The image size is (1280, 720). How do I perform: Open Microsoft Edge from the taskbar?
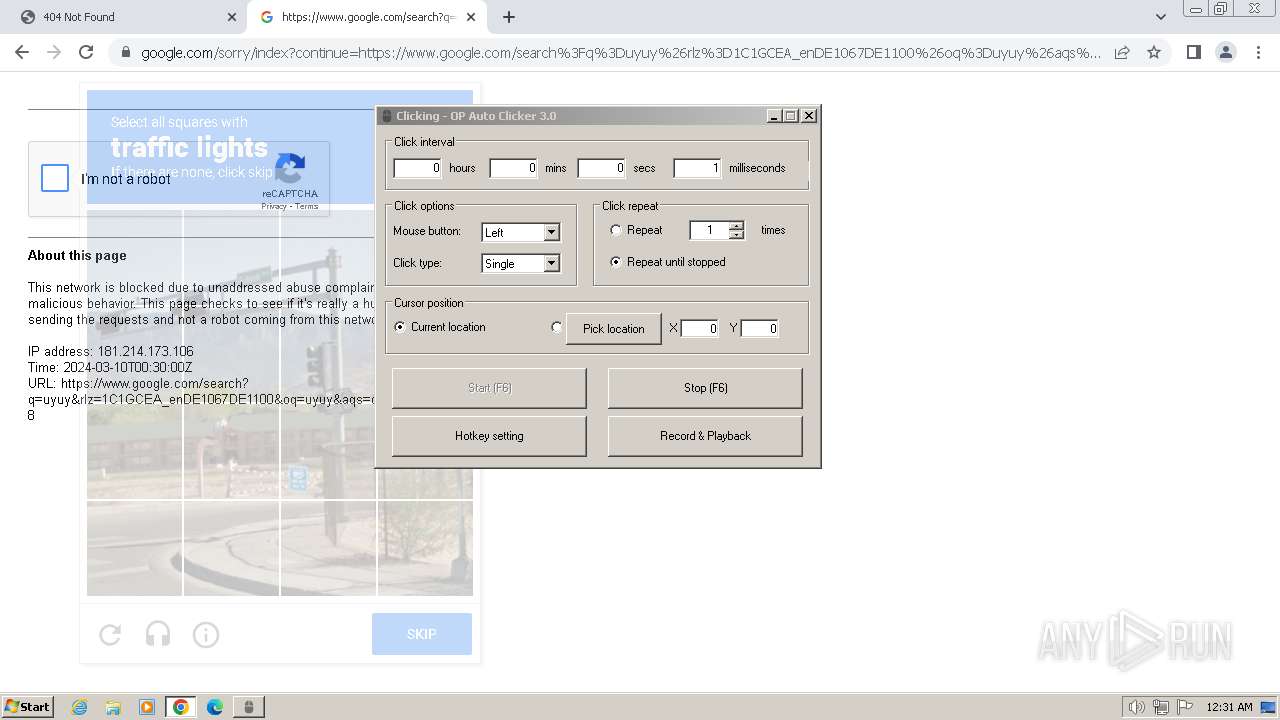pos(214,707)
